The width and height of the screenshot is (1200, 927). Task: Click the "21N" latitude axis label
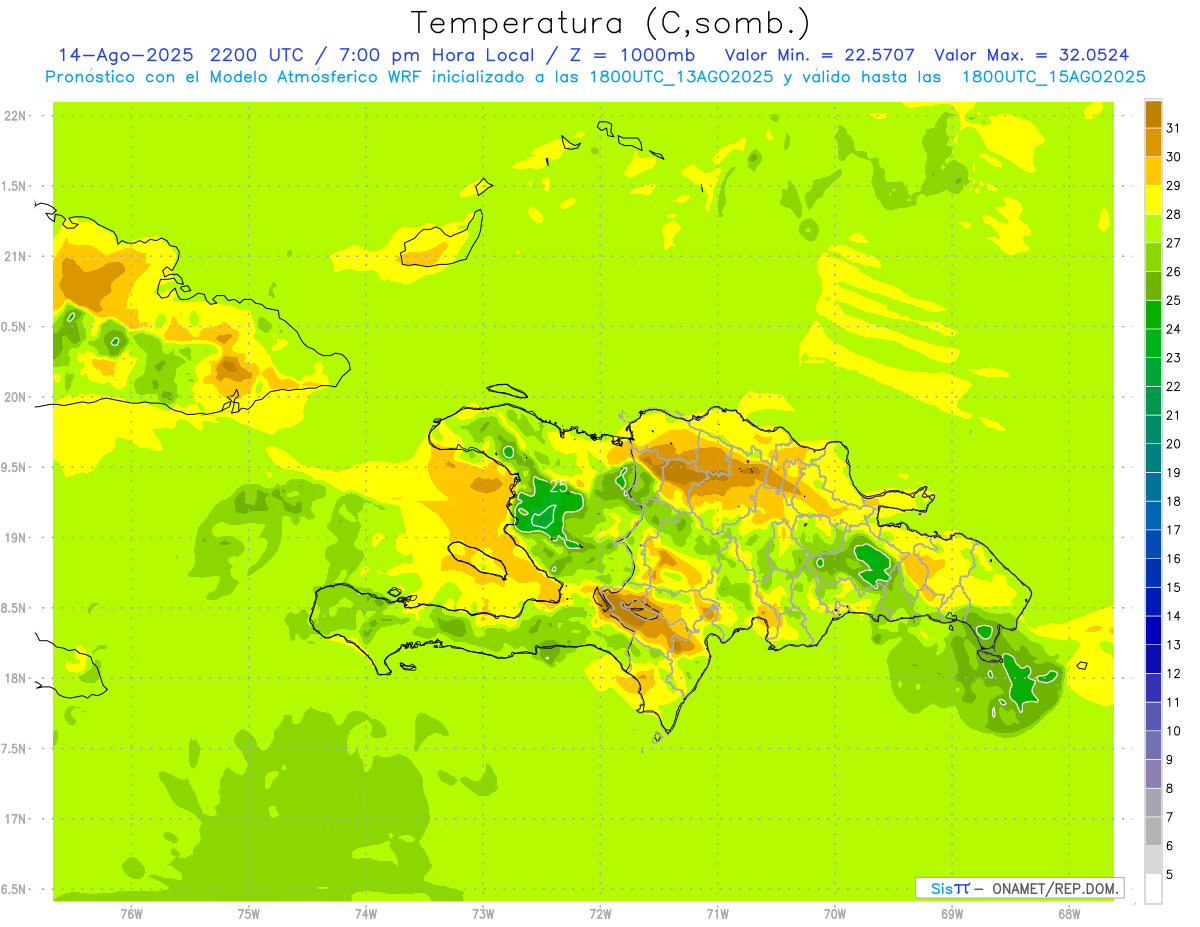click(16, 256)
